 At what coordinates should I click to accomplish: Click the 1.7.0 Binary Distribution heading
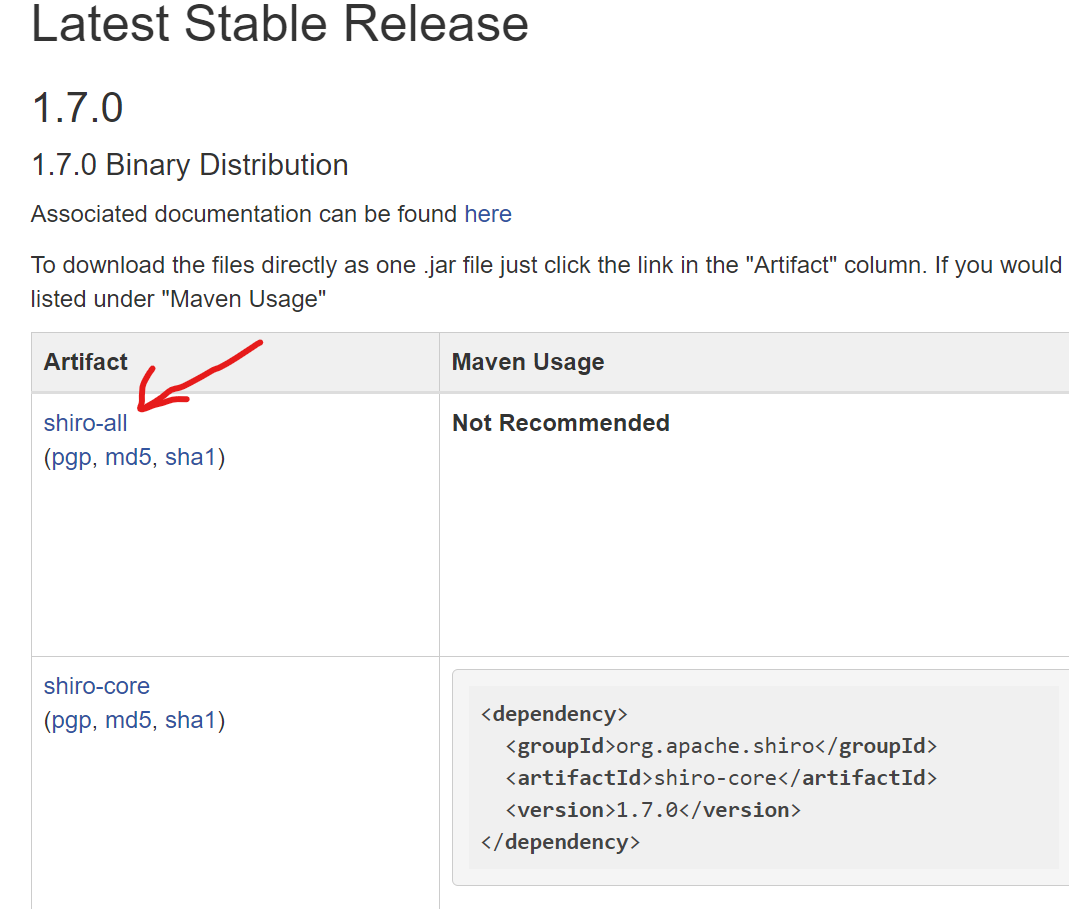click(x=190, y=165)
